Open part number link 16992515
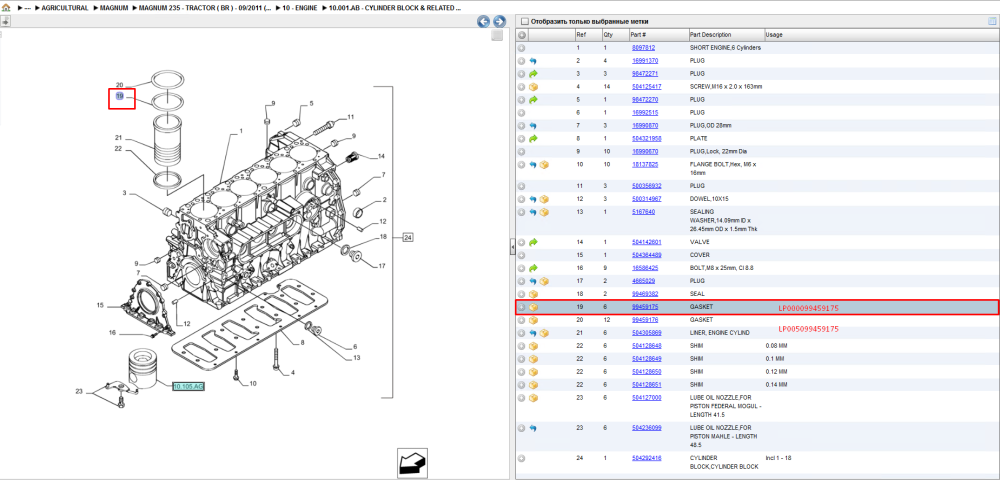The image size is (1000, 480). (645, 113)
